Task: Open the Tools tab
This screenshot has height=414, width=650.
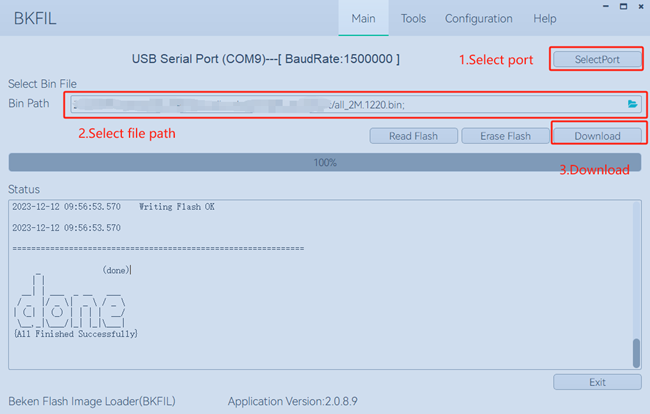Action: 413,19
